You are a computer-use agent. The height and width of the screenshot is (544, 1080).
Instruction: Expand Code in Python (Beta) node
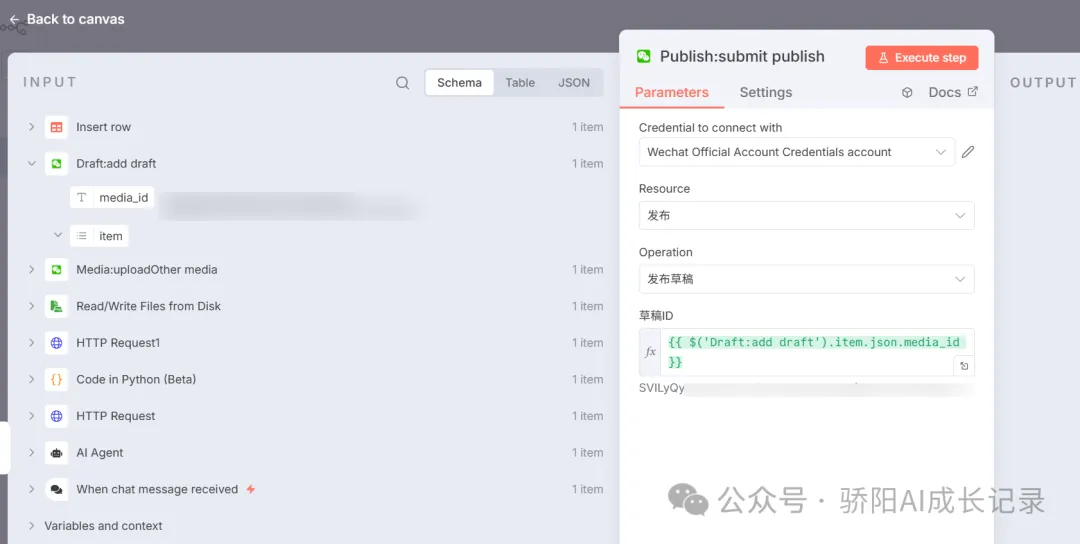31,379
